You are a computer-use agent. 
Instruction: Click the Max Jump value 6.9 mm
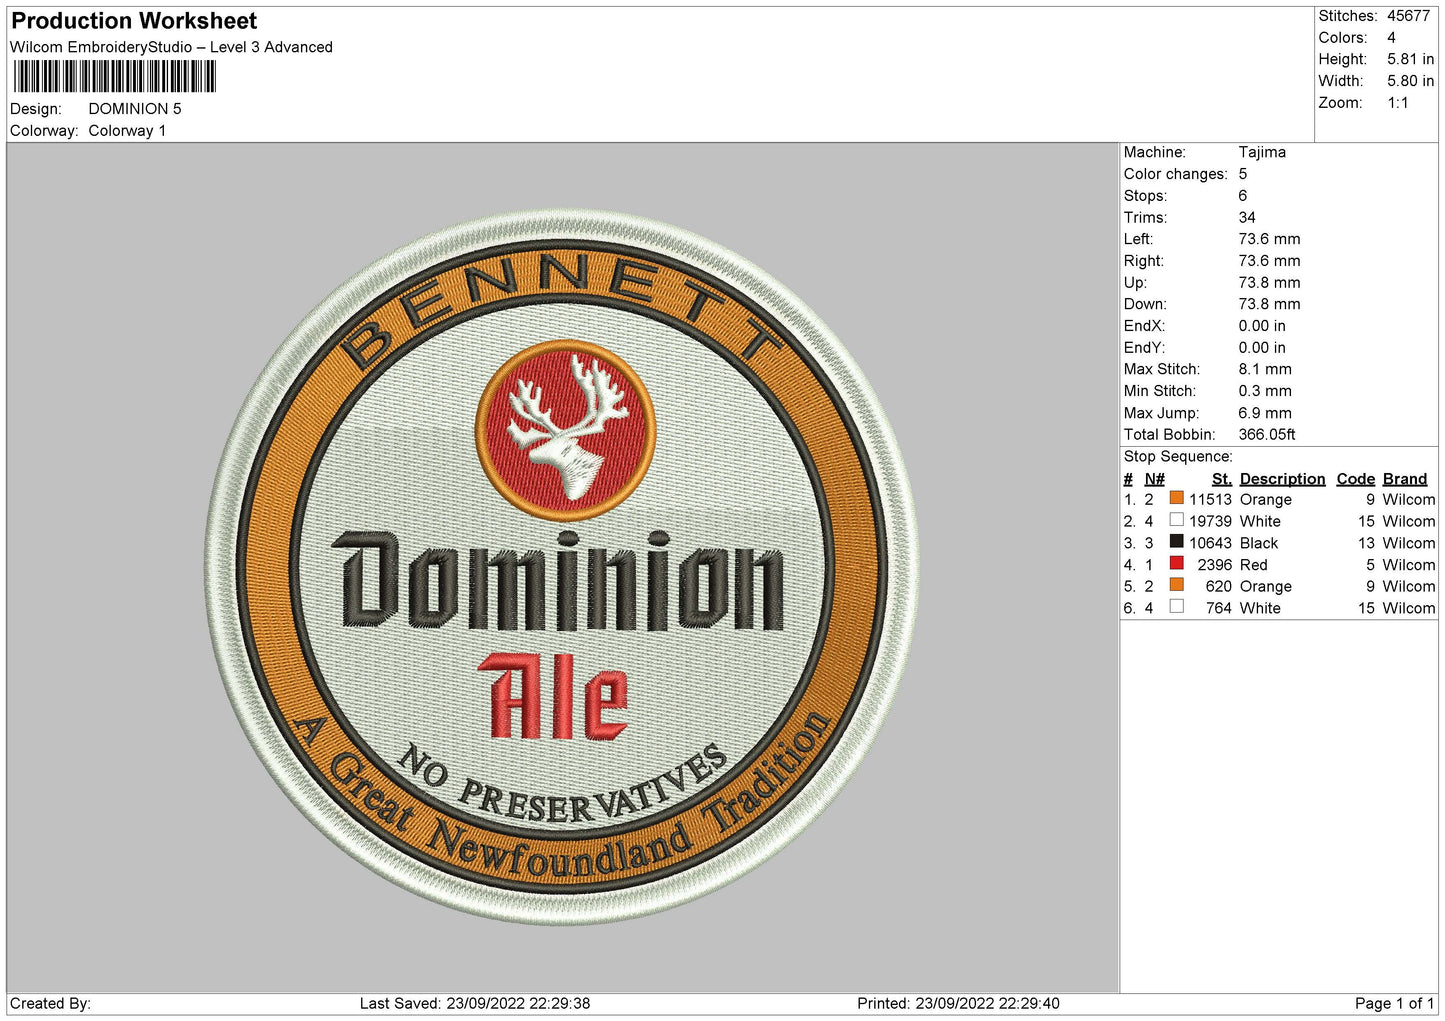tap(1265, 413)
